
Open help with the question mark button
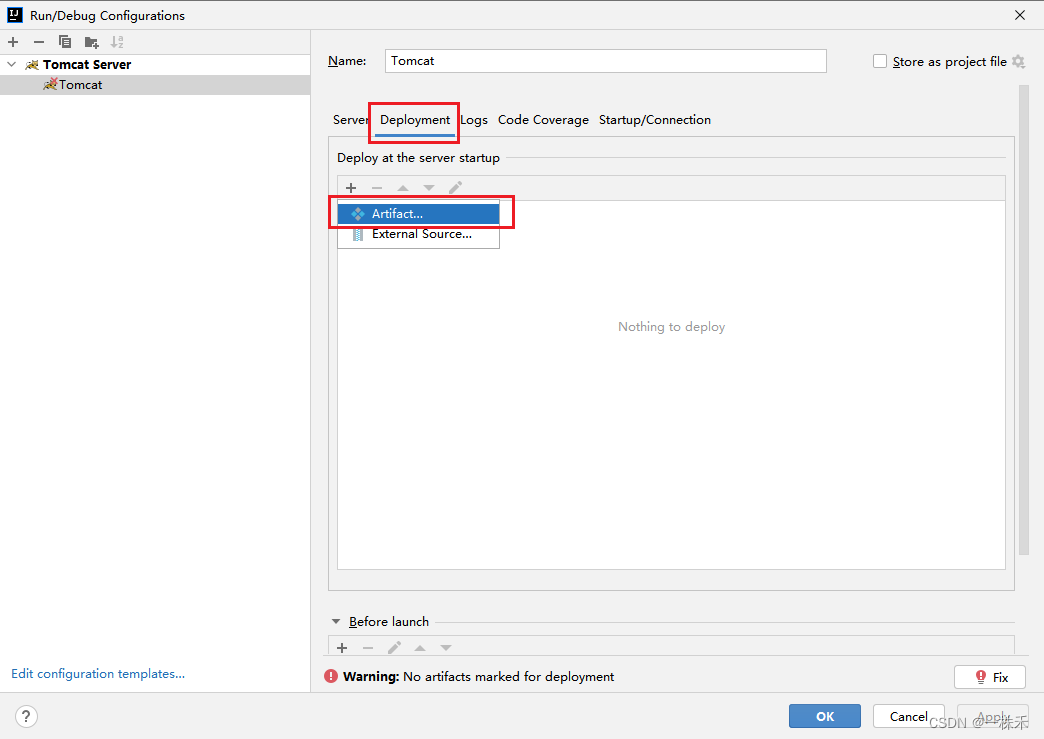[x=26, y=716]
